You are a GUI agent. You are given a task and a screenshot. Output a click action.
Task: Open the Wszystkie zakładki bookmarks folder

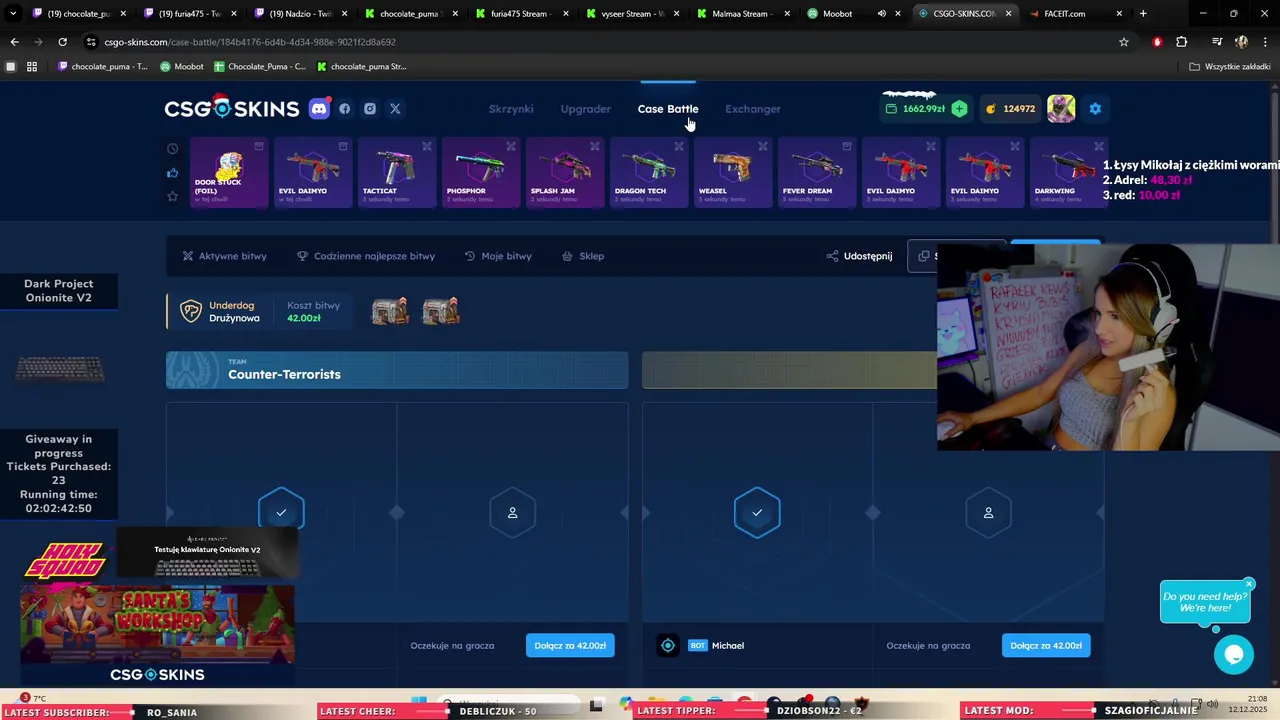point(1230,67)
